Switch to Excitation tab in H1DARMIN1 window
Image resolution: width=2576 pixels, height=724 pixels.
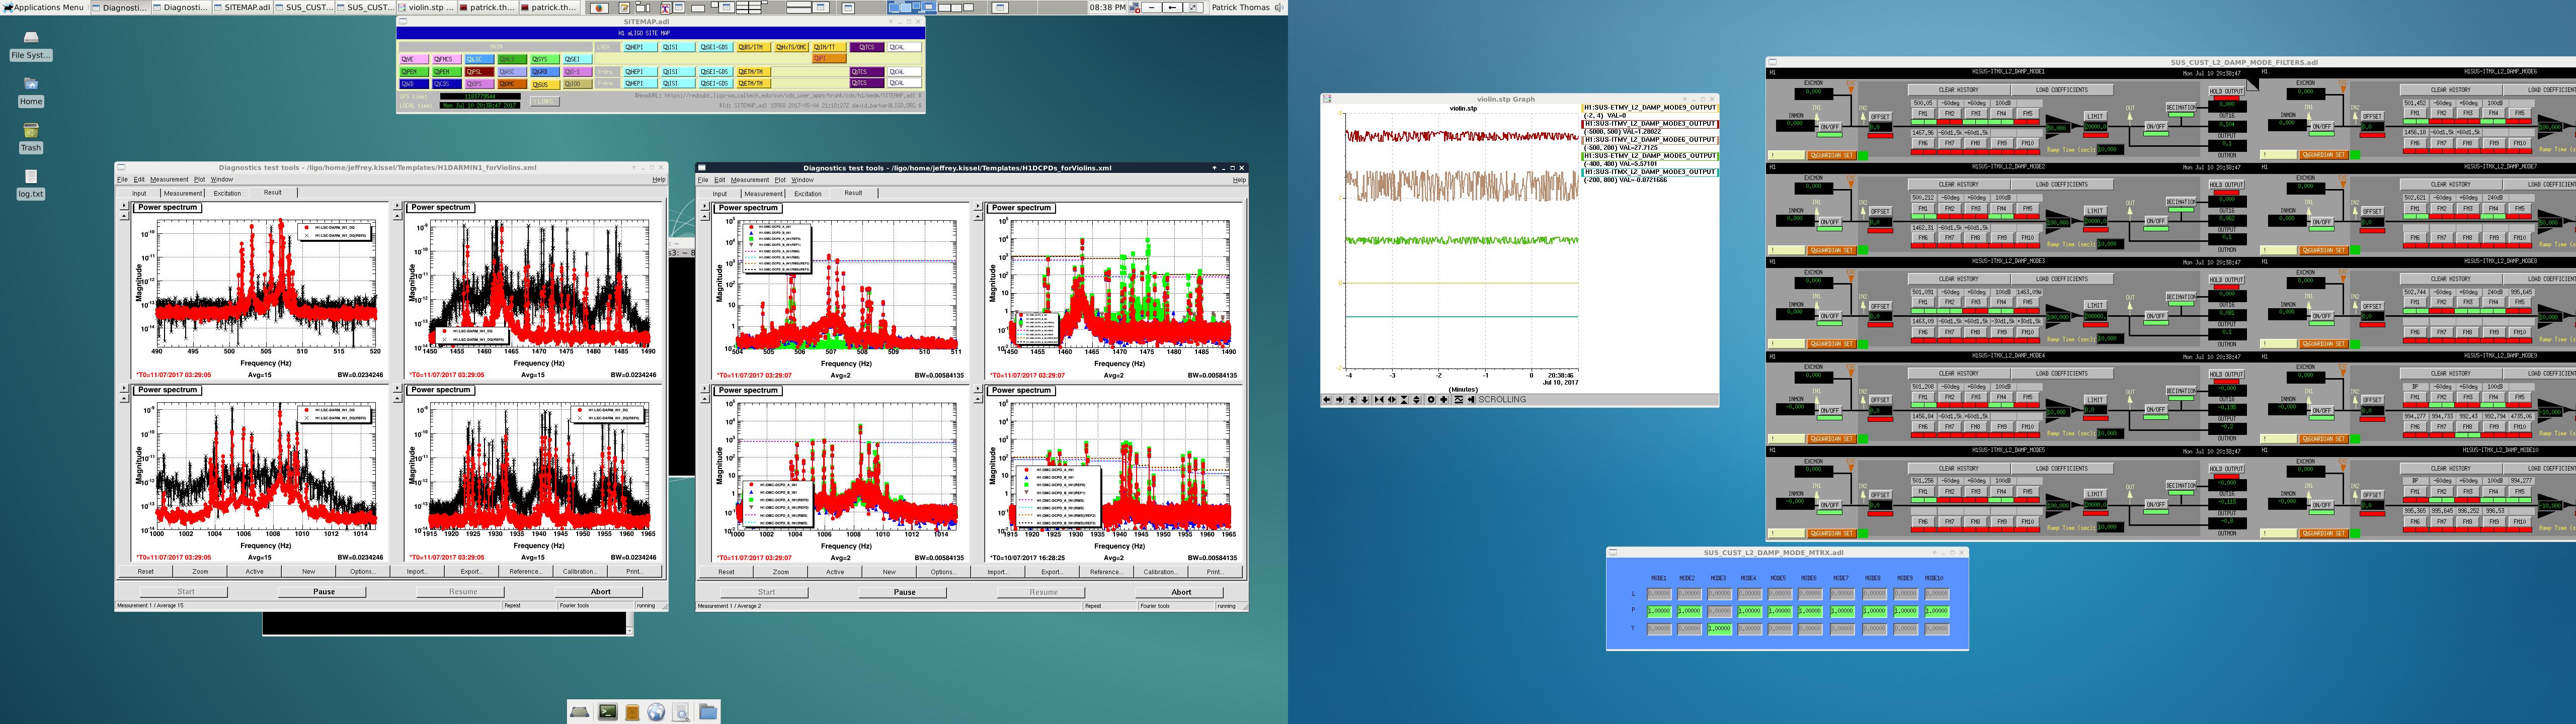[x=227, y=193]
